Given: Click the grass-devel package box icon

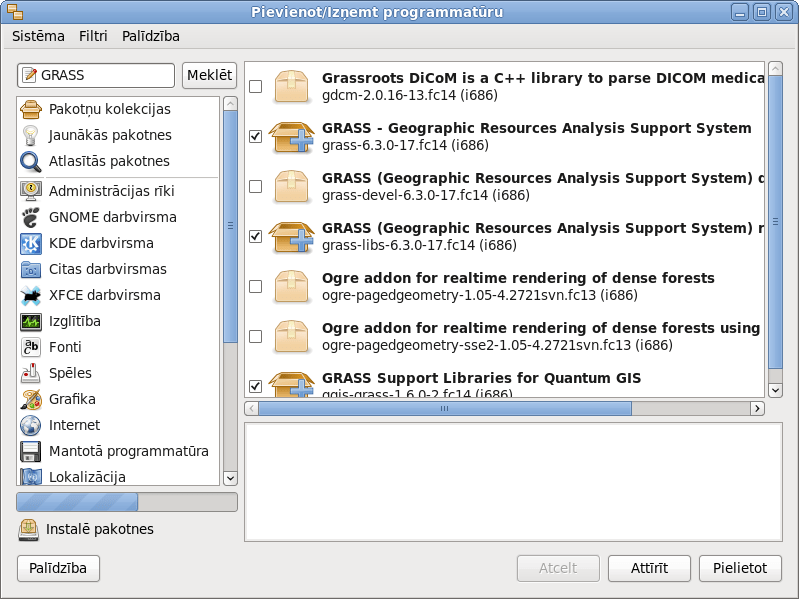Looking at the screenshot, I should coord(291,187).
